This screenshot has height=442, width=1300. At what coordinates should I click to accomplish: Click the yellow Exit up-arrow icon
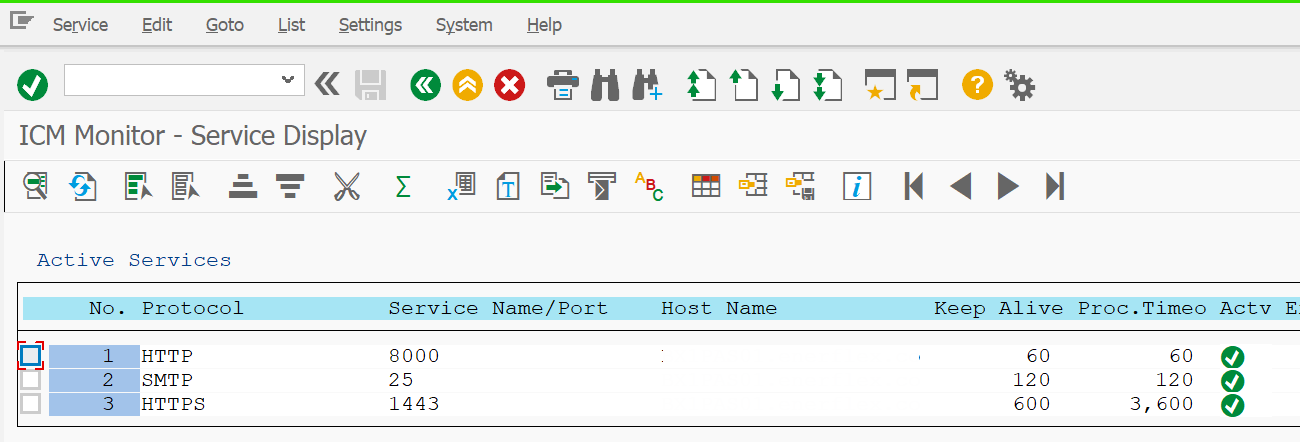pos(467,85)
